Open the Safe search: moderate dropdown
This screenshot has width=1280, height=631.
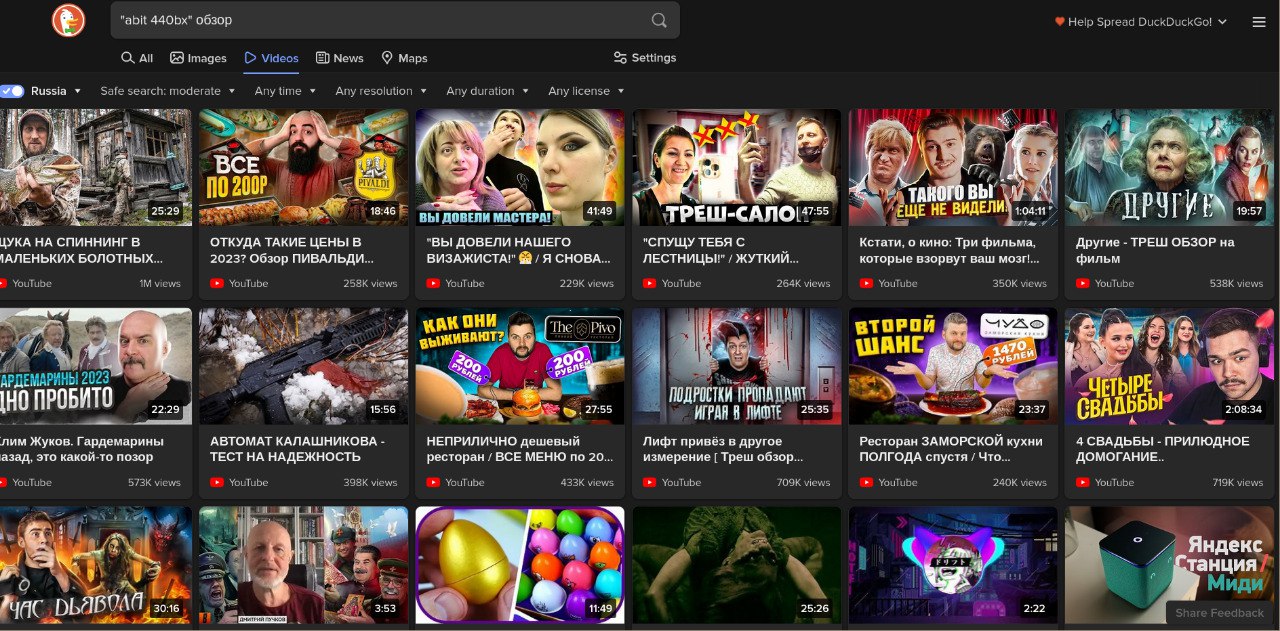[x=167, y=91]
